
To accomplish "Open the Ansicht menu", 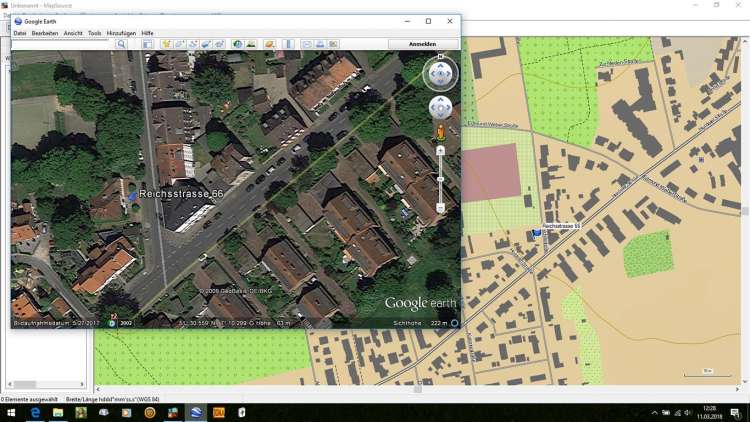I will point(73,33).
